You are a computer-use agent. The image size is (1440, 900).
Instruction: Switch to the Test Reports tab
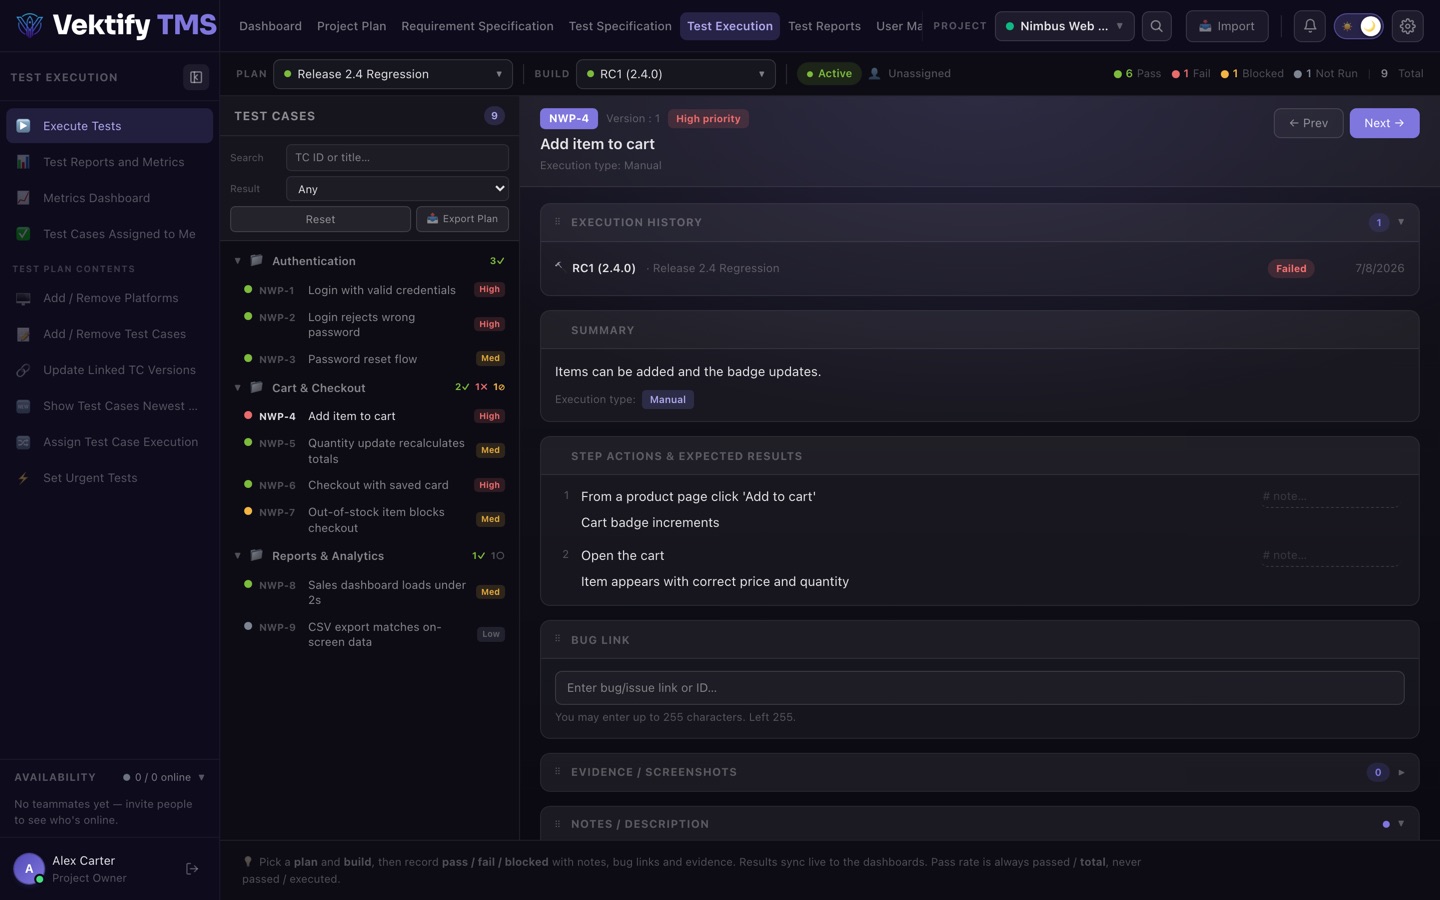(824, 26)
